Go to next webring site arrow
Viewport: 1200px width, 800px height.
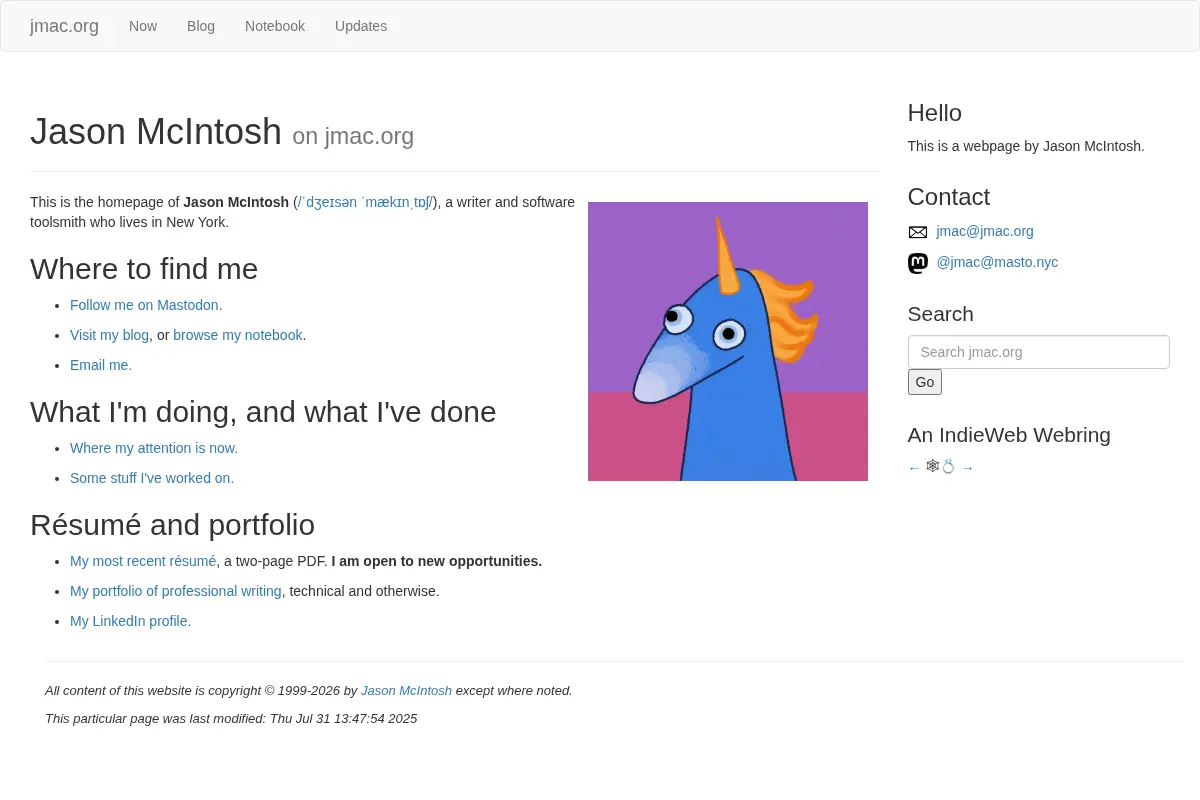[x=967, y=468]
